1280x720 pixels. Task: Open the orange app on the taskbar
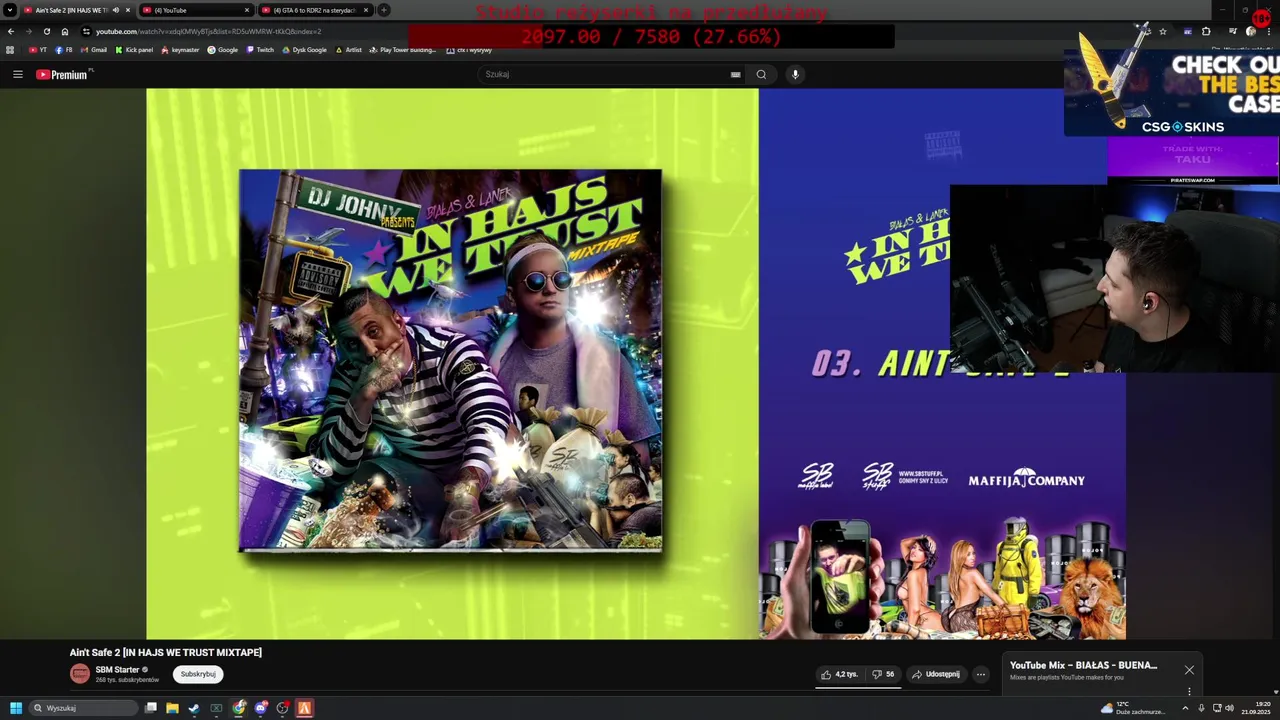(305, 708)
